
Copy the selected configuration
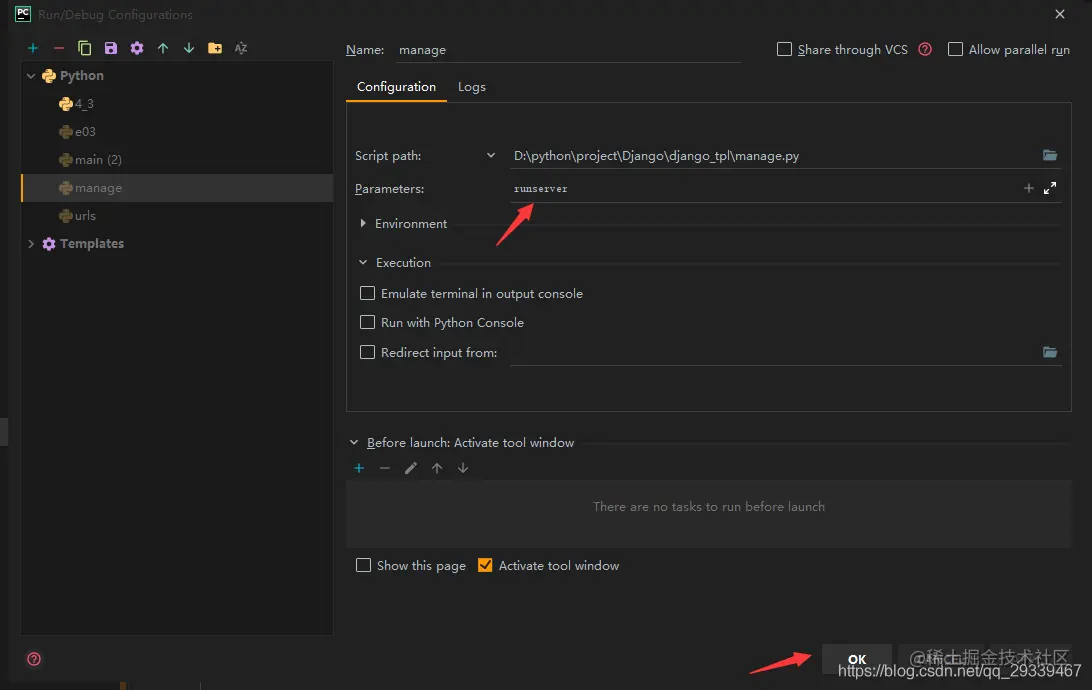[x=84, y=48]
